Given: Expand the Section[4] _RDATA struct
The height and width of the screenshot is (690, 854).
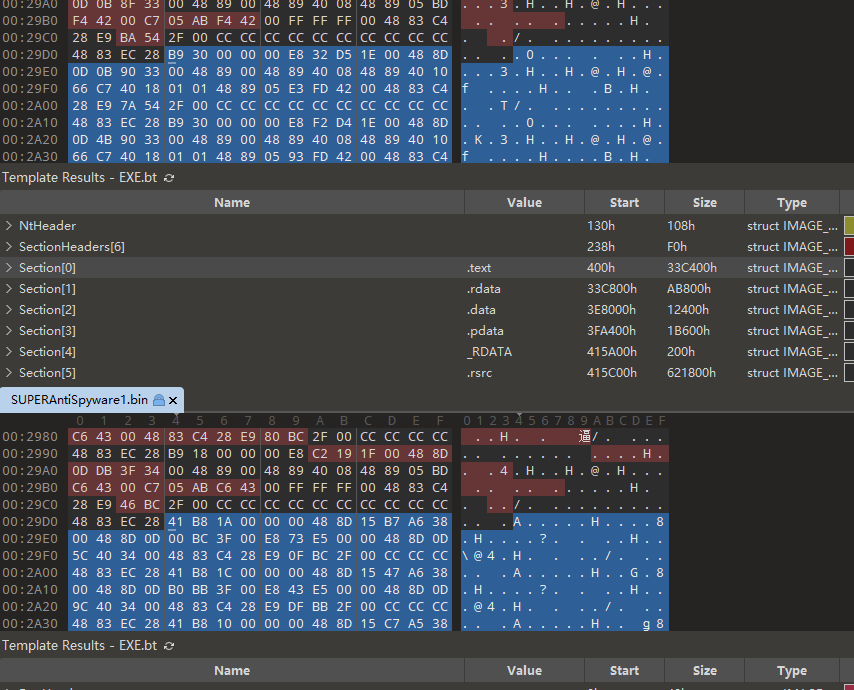Looking at the screenshot, I should coord(9,352).
